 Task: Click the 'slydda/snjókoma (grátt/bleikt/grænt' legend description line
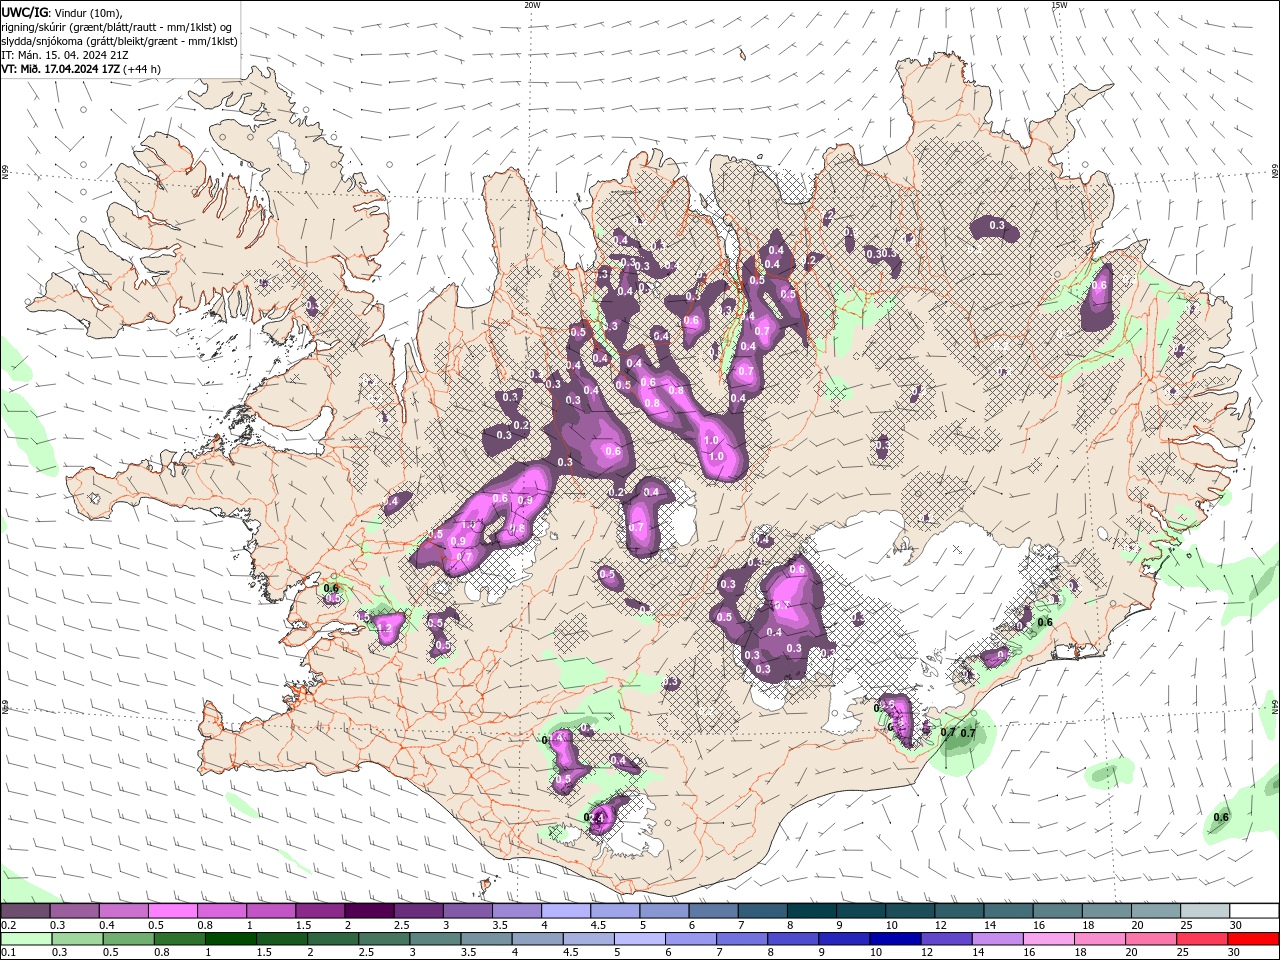coord(120,41)
